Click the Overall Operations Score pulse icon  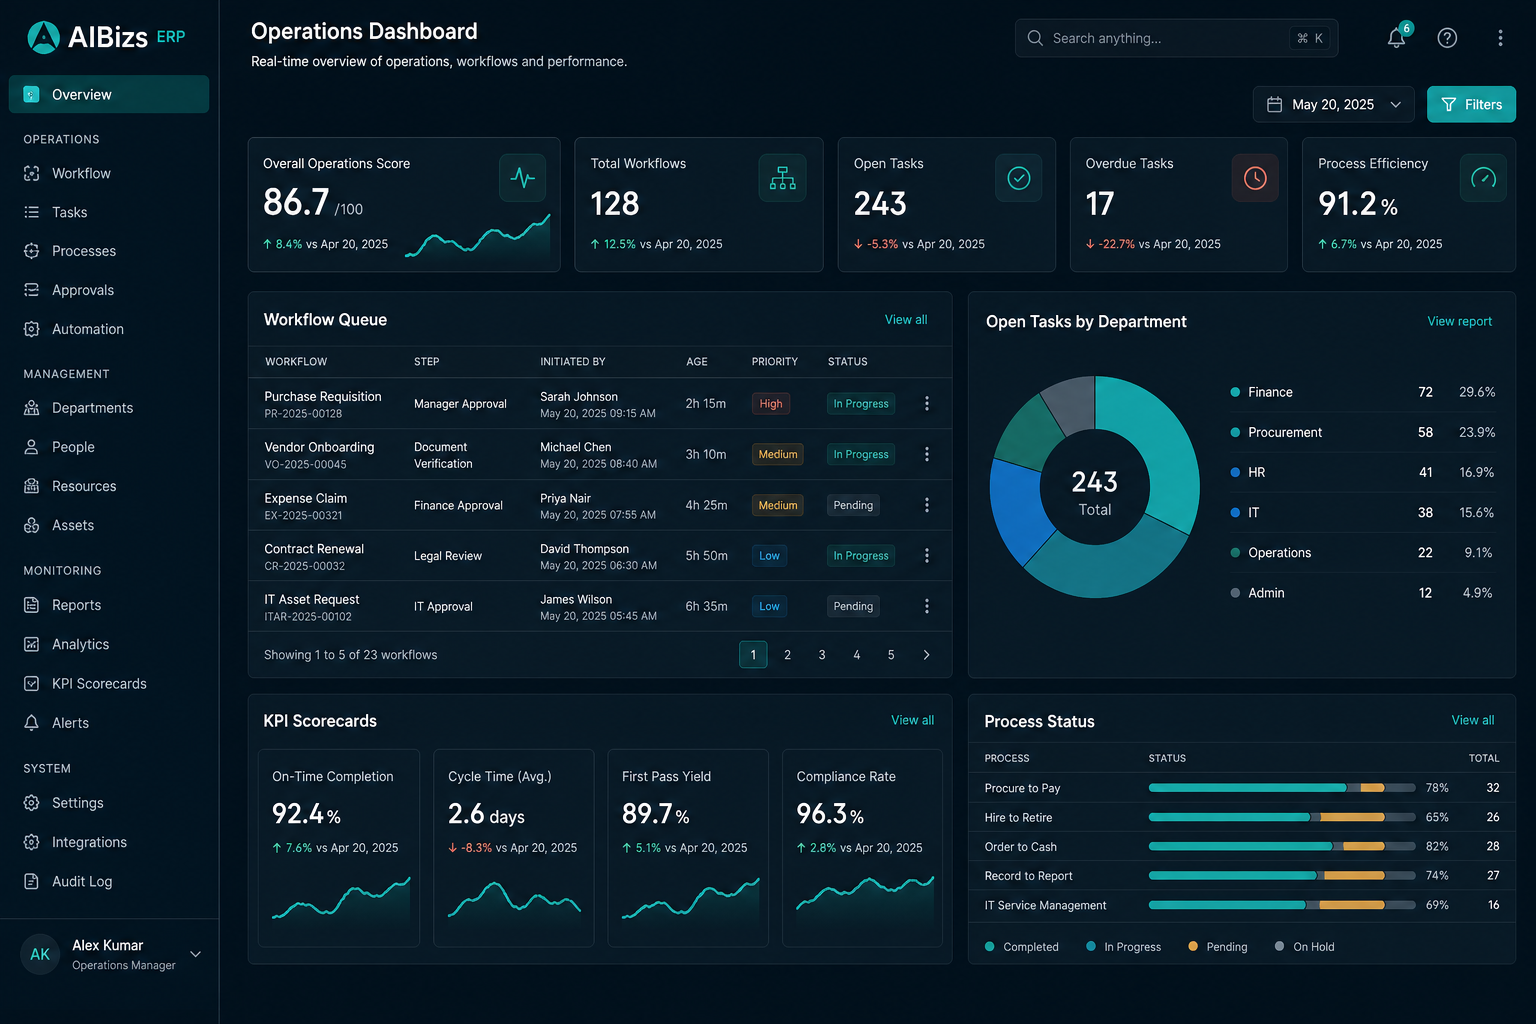522,178
